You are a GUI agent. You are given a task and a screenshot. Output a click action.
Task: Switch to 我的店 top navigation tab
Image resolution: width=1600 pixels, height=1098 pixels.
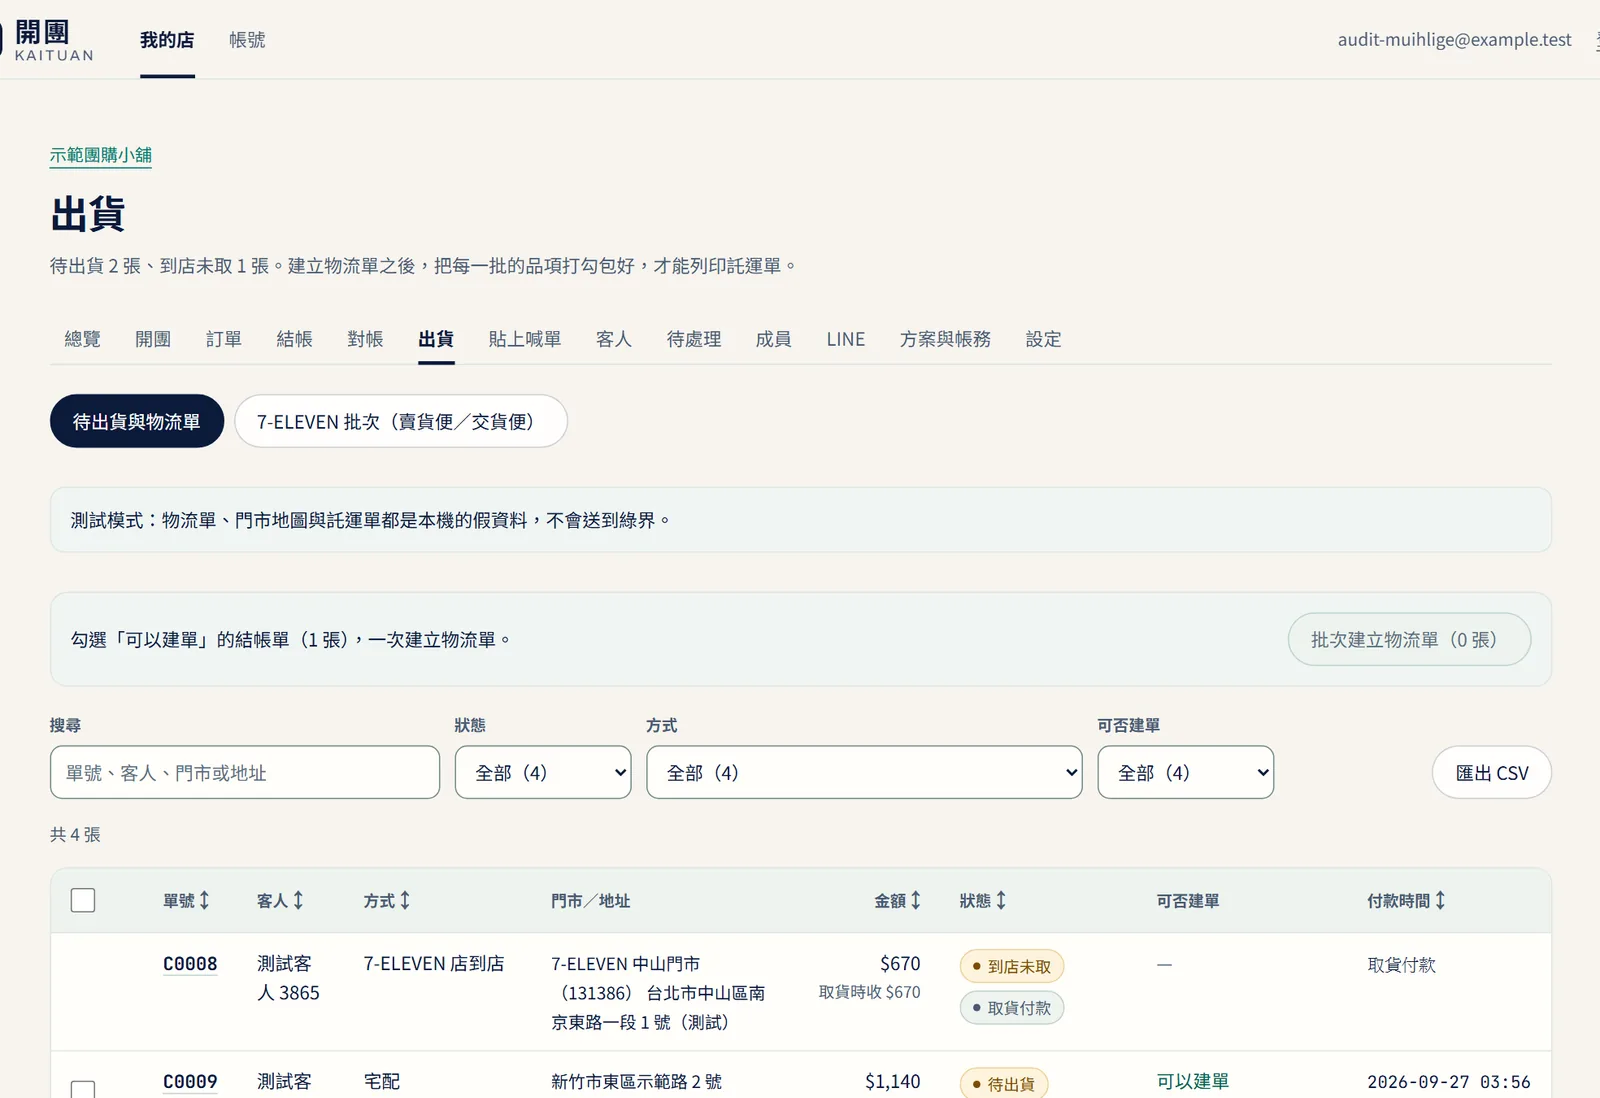click(x=167, y=40)
